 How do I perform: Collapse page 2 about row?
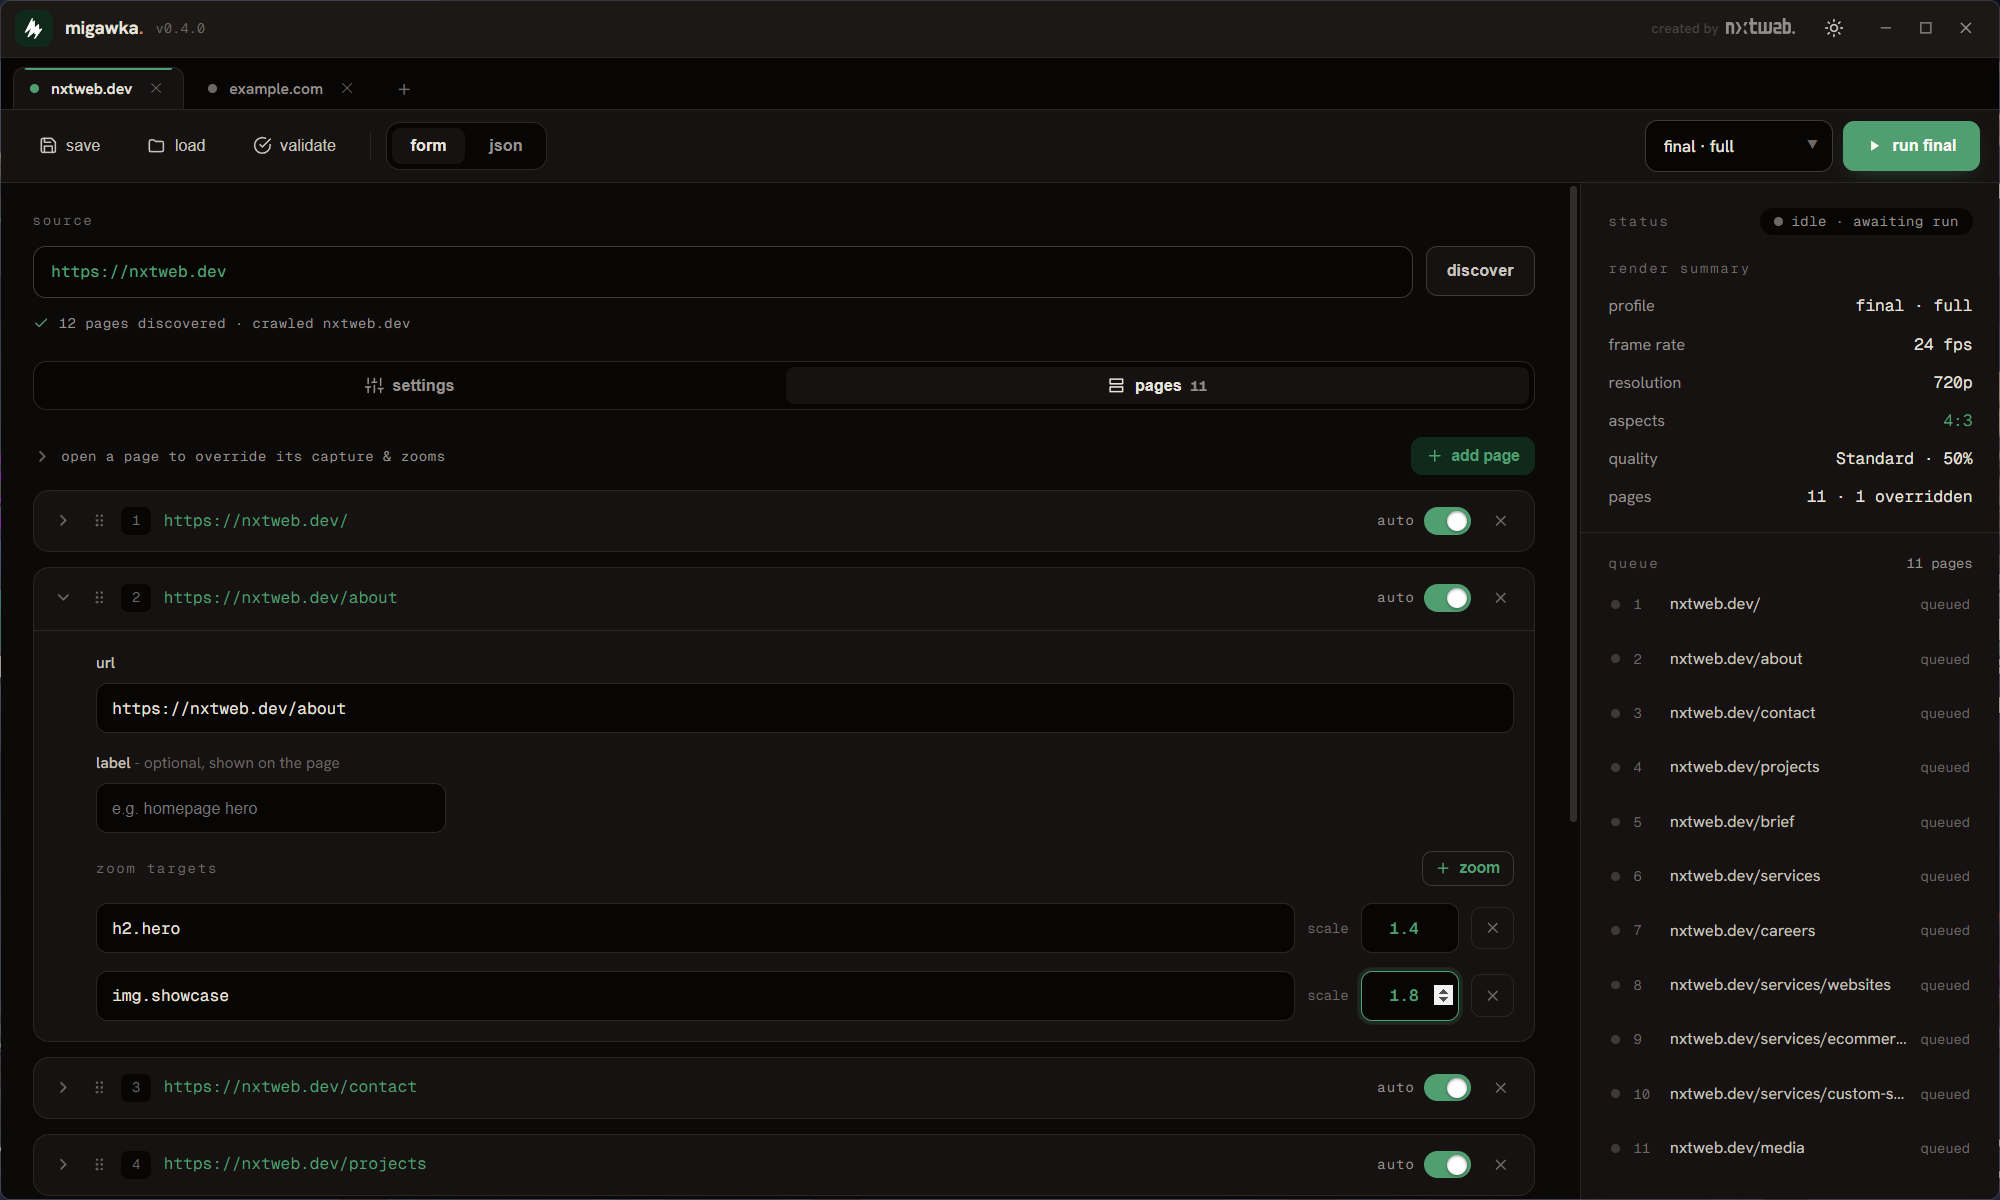(63, 597)
